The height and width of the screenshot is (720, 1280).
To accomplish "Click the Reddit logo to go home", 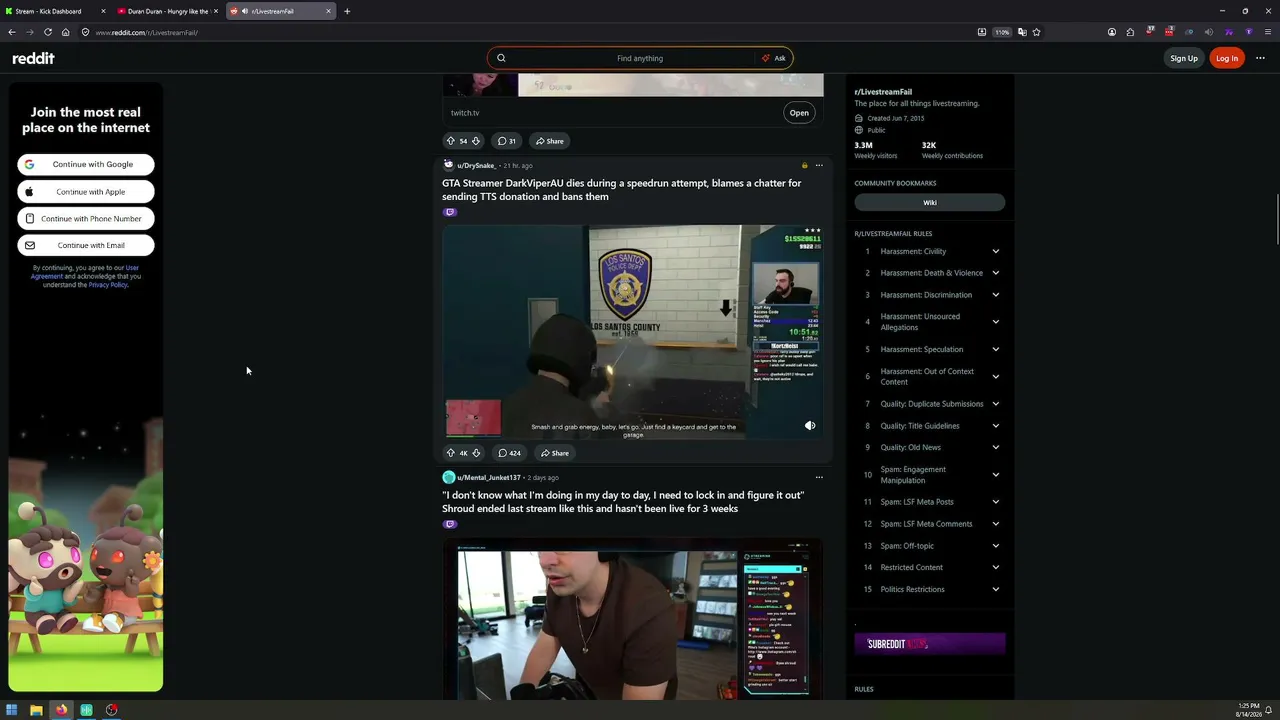I will pyautogui.click(x=33, y=58).
